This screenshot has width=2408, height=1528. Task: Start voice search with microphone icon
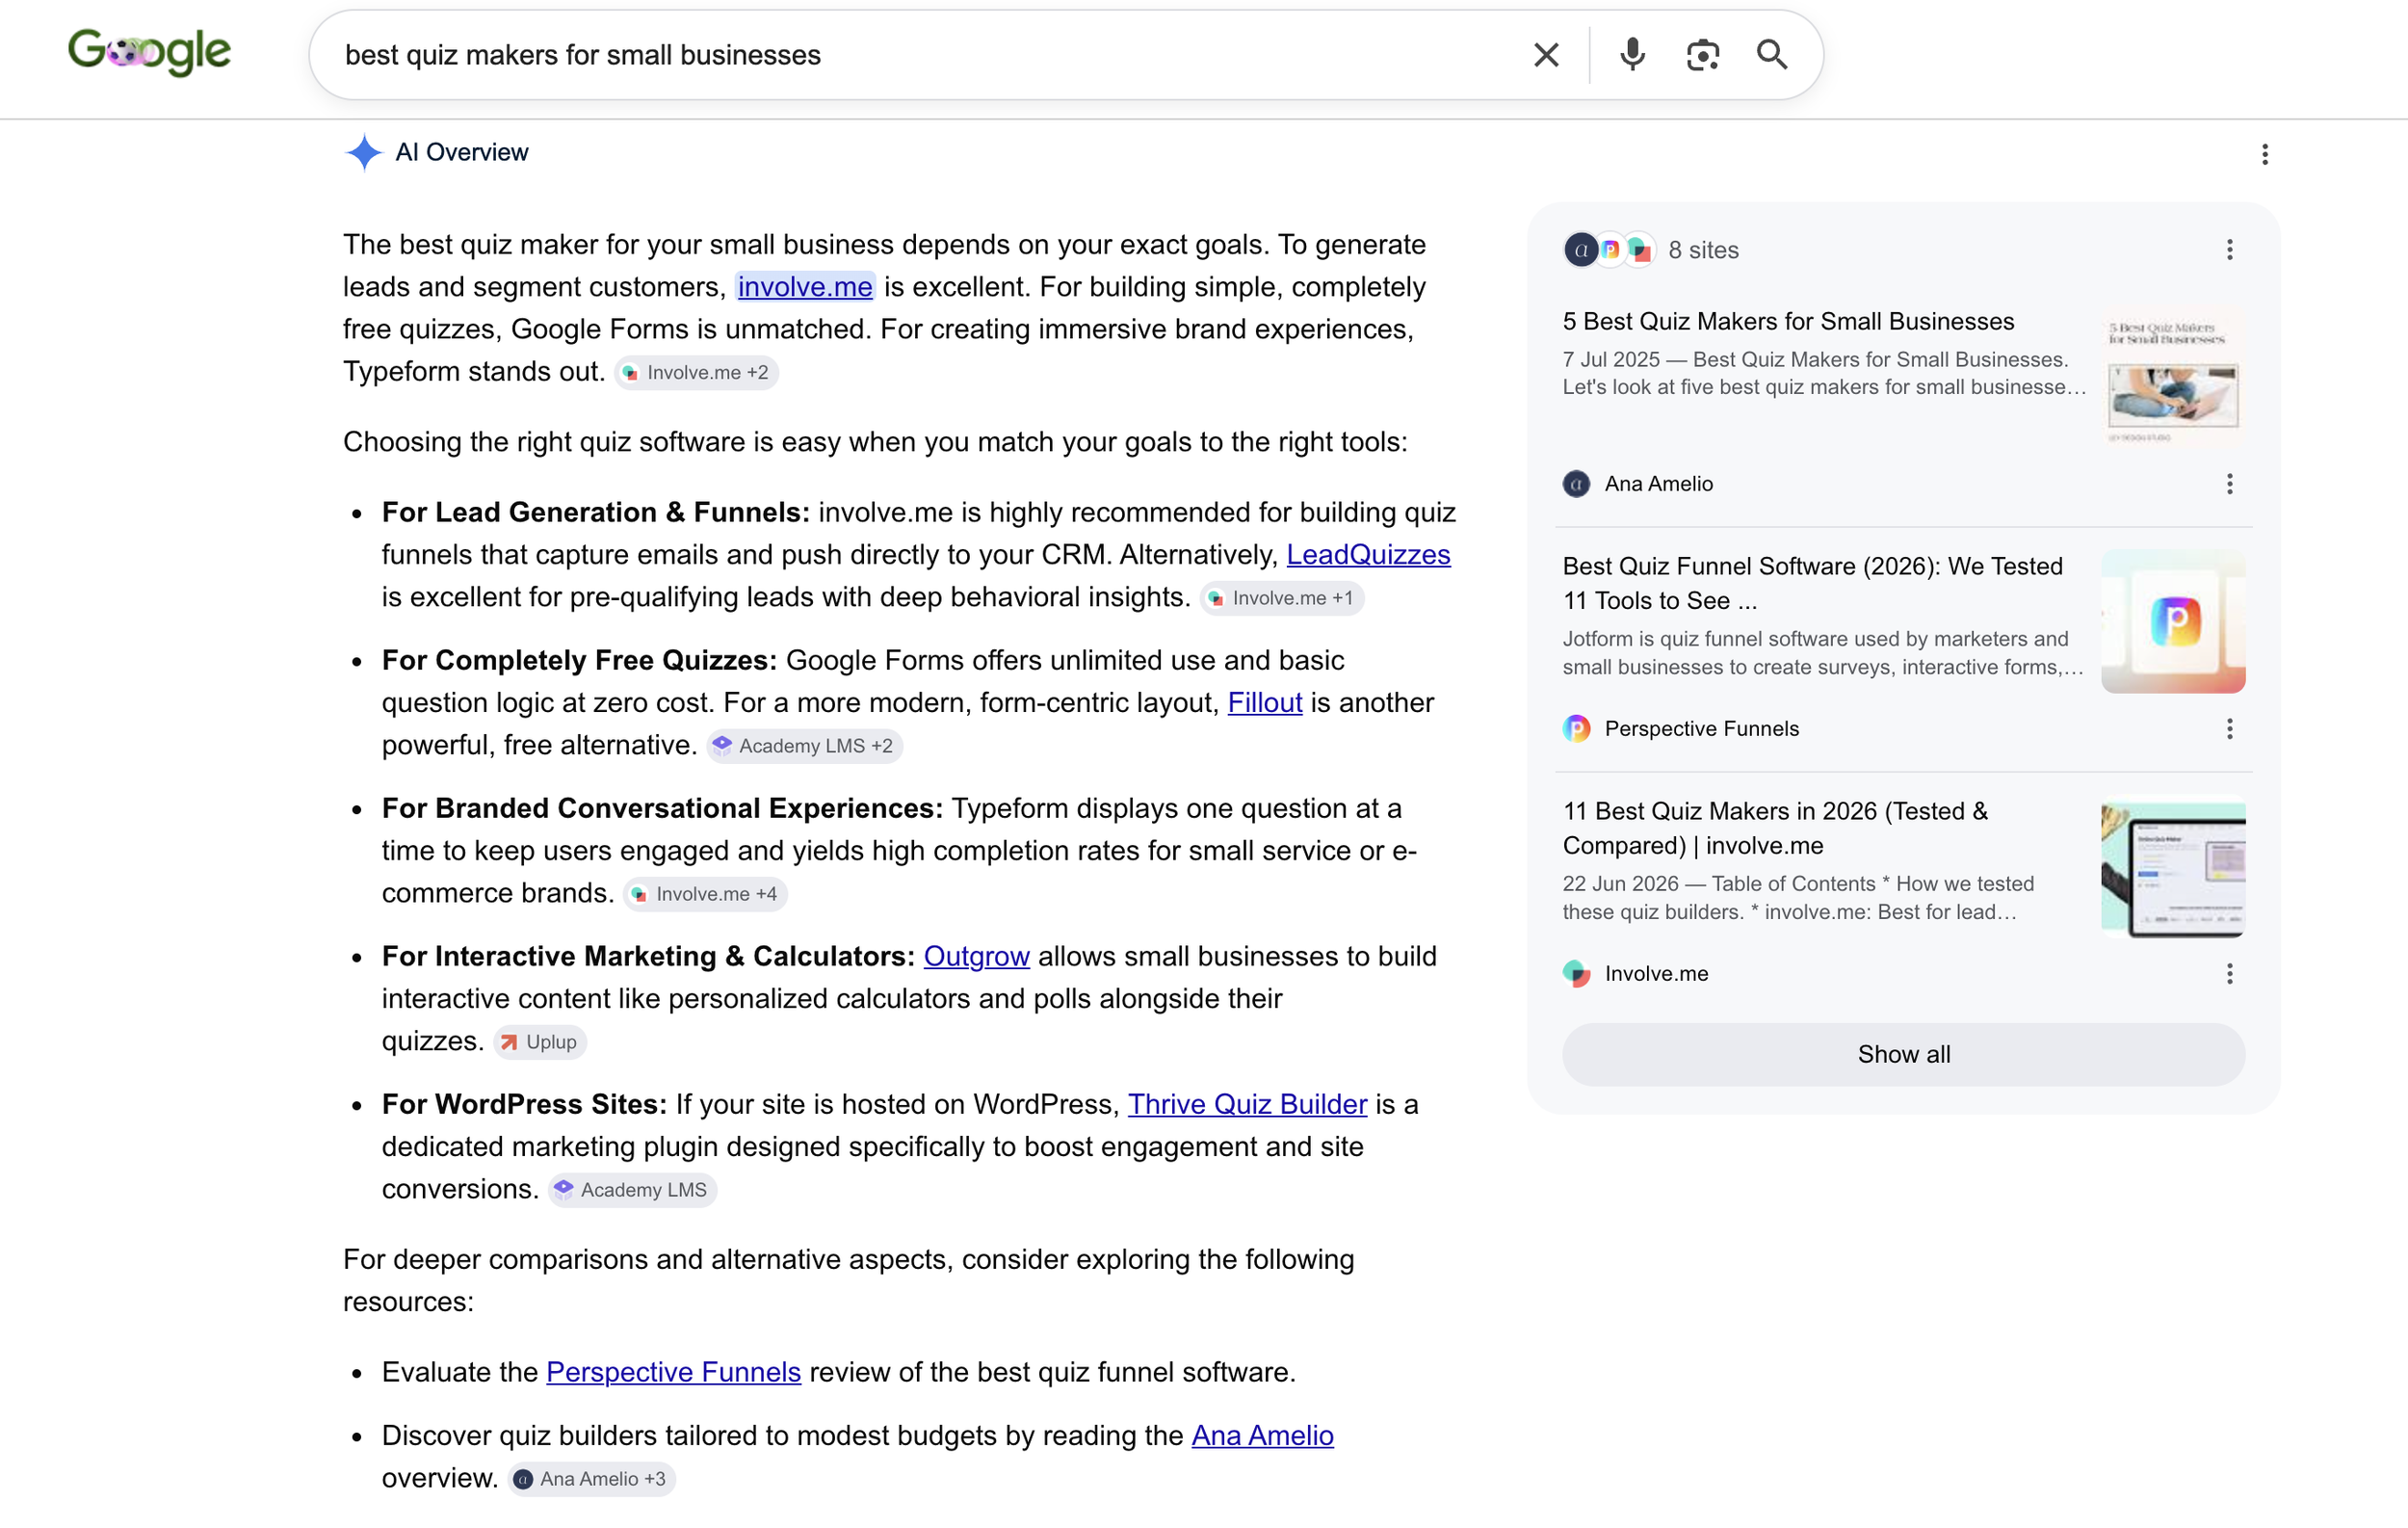coord(1632,55)
